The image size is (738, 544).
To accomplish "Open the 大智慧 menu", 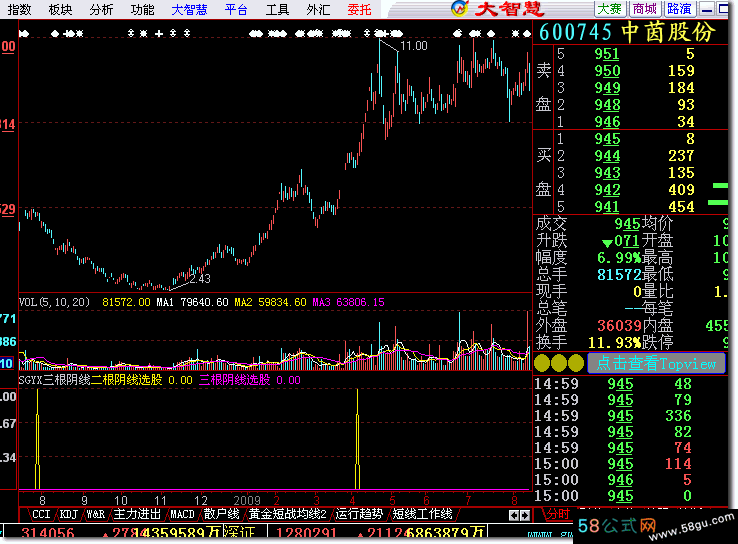I will click(x=189, y=9).
